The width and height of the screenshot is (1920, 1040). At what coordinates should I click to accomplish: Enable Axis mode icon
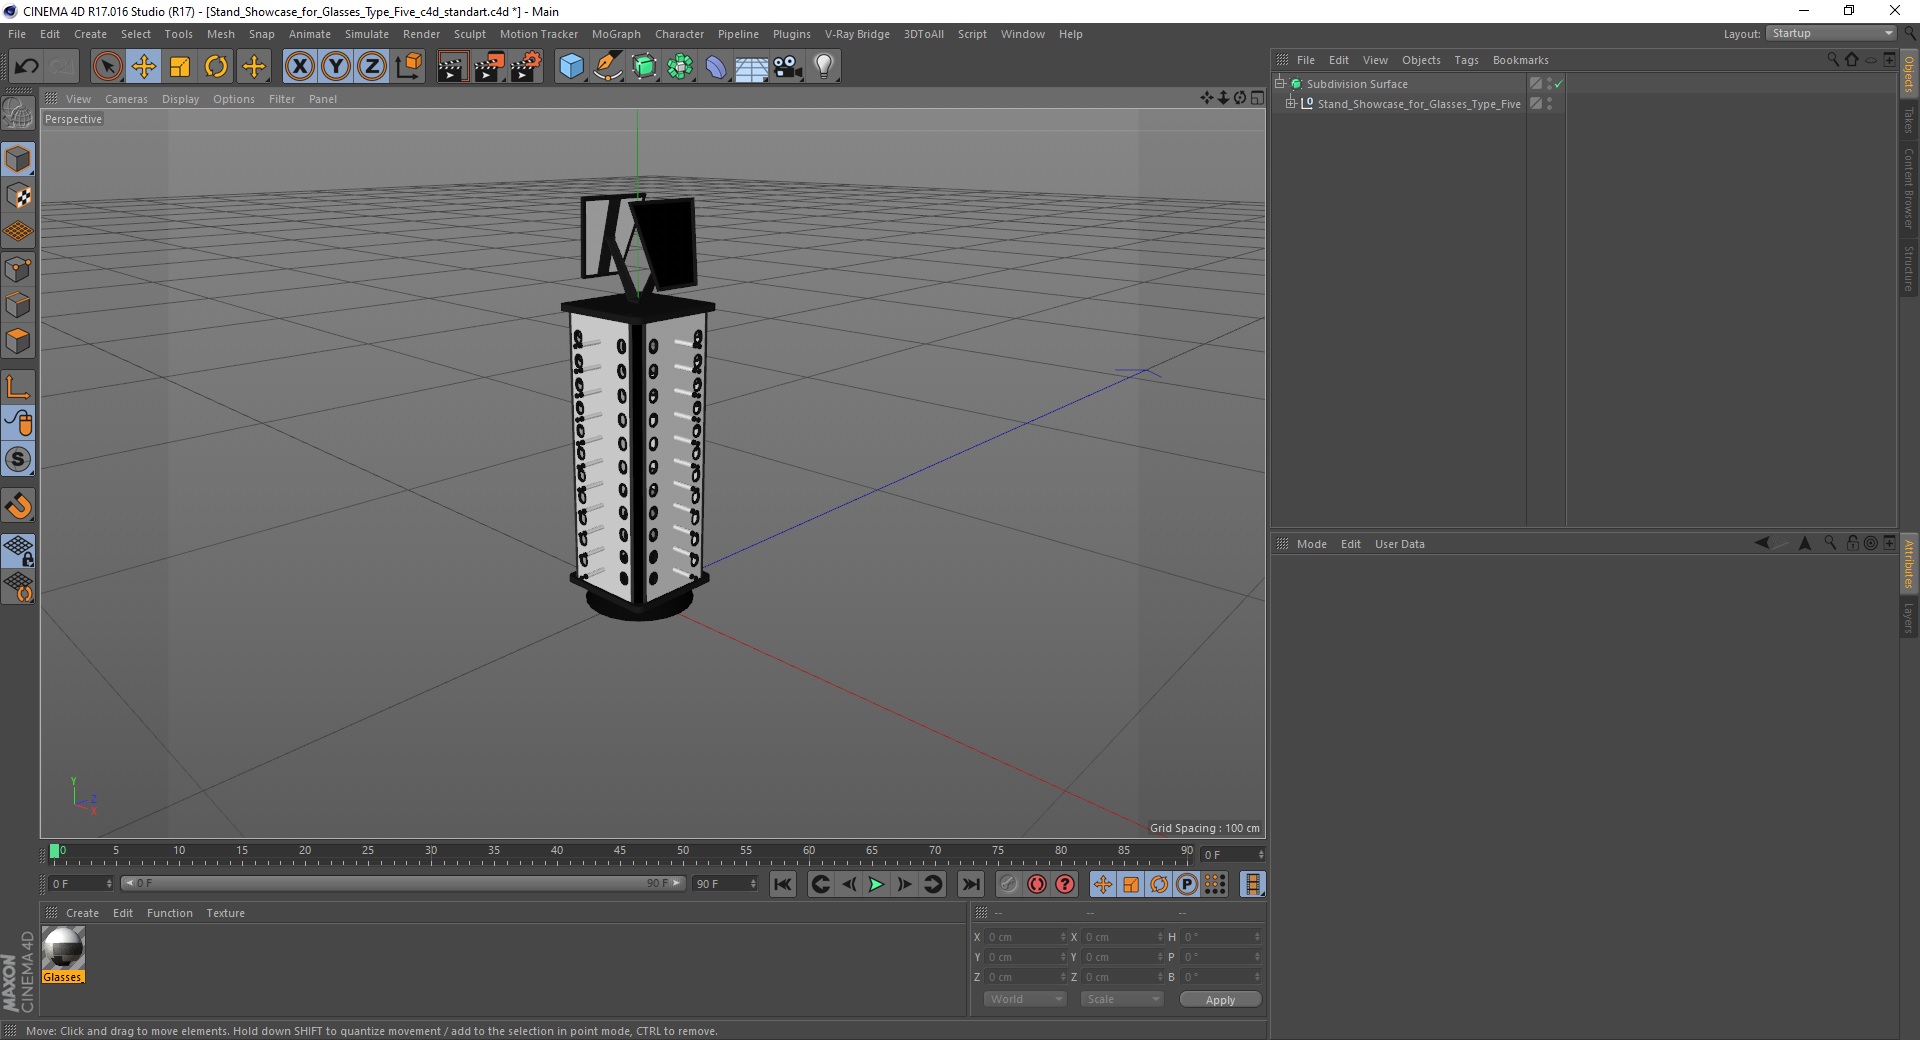coord(18,387)
